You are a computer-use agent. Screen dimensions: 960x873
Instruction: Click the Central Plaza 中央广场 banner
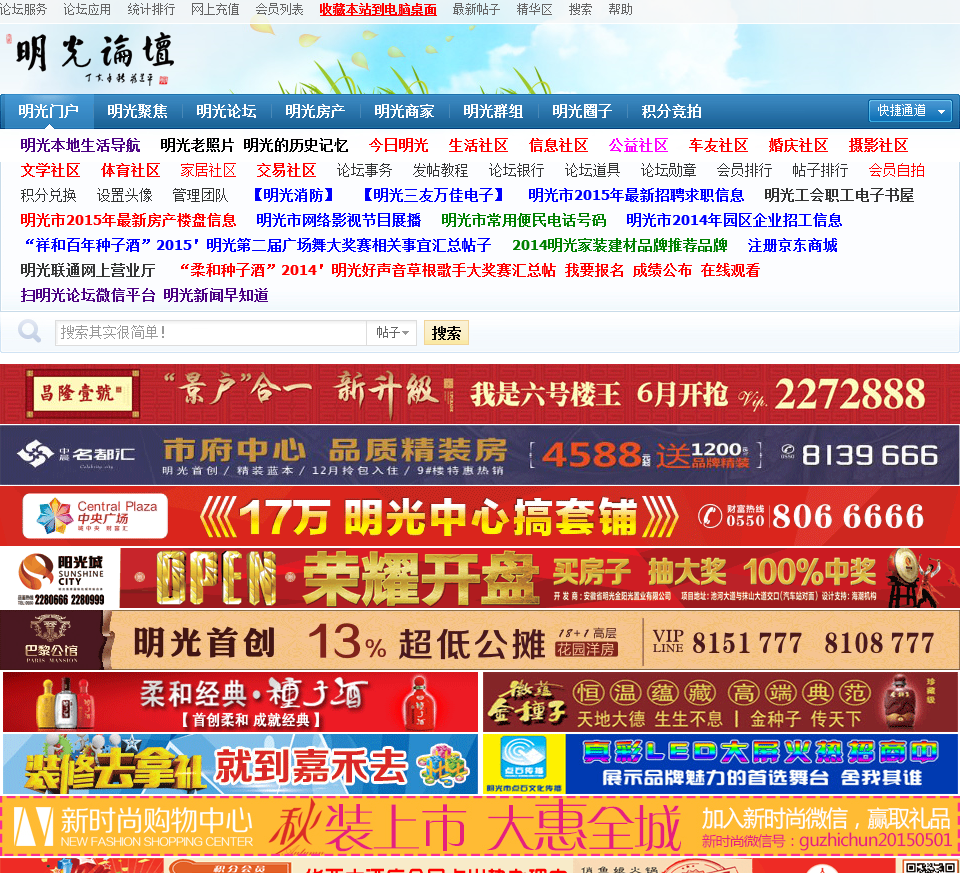coord(480,516)
